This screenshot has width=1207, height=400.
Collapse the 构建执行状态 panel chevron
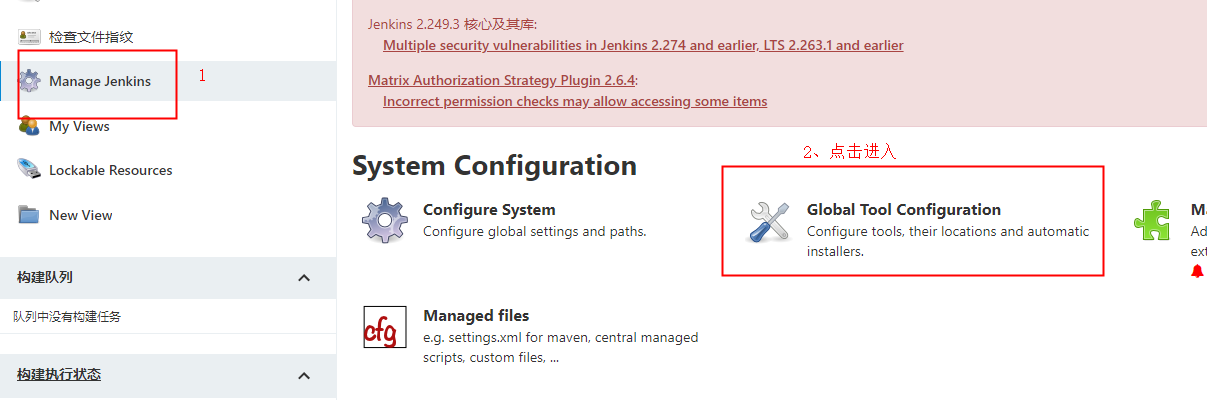click(305, 375)
